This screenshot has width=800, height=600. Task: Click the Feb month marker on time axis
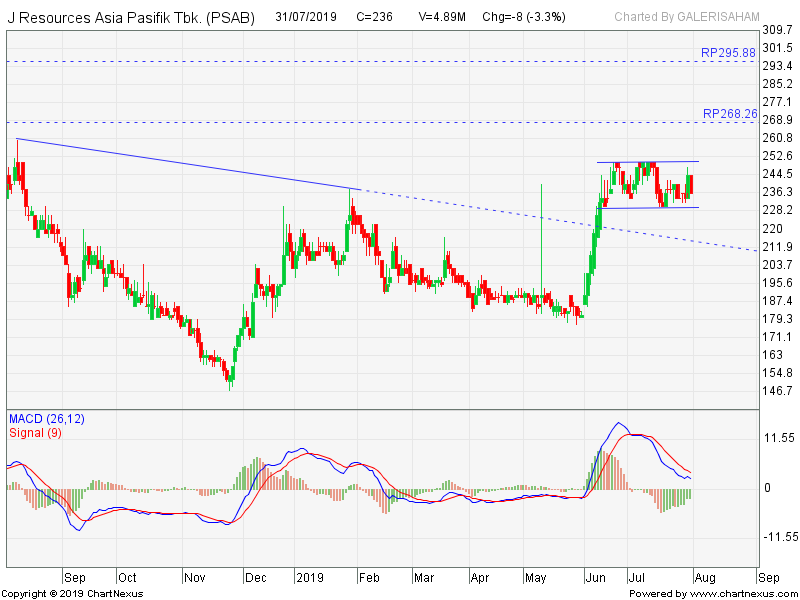coord(369,577)
